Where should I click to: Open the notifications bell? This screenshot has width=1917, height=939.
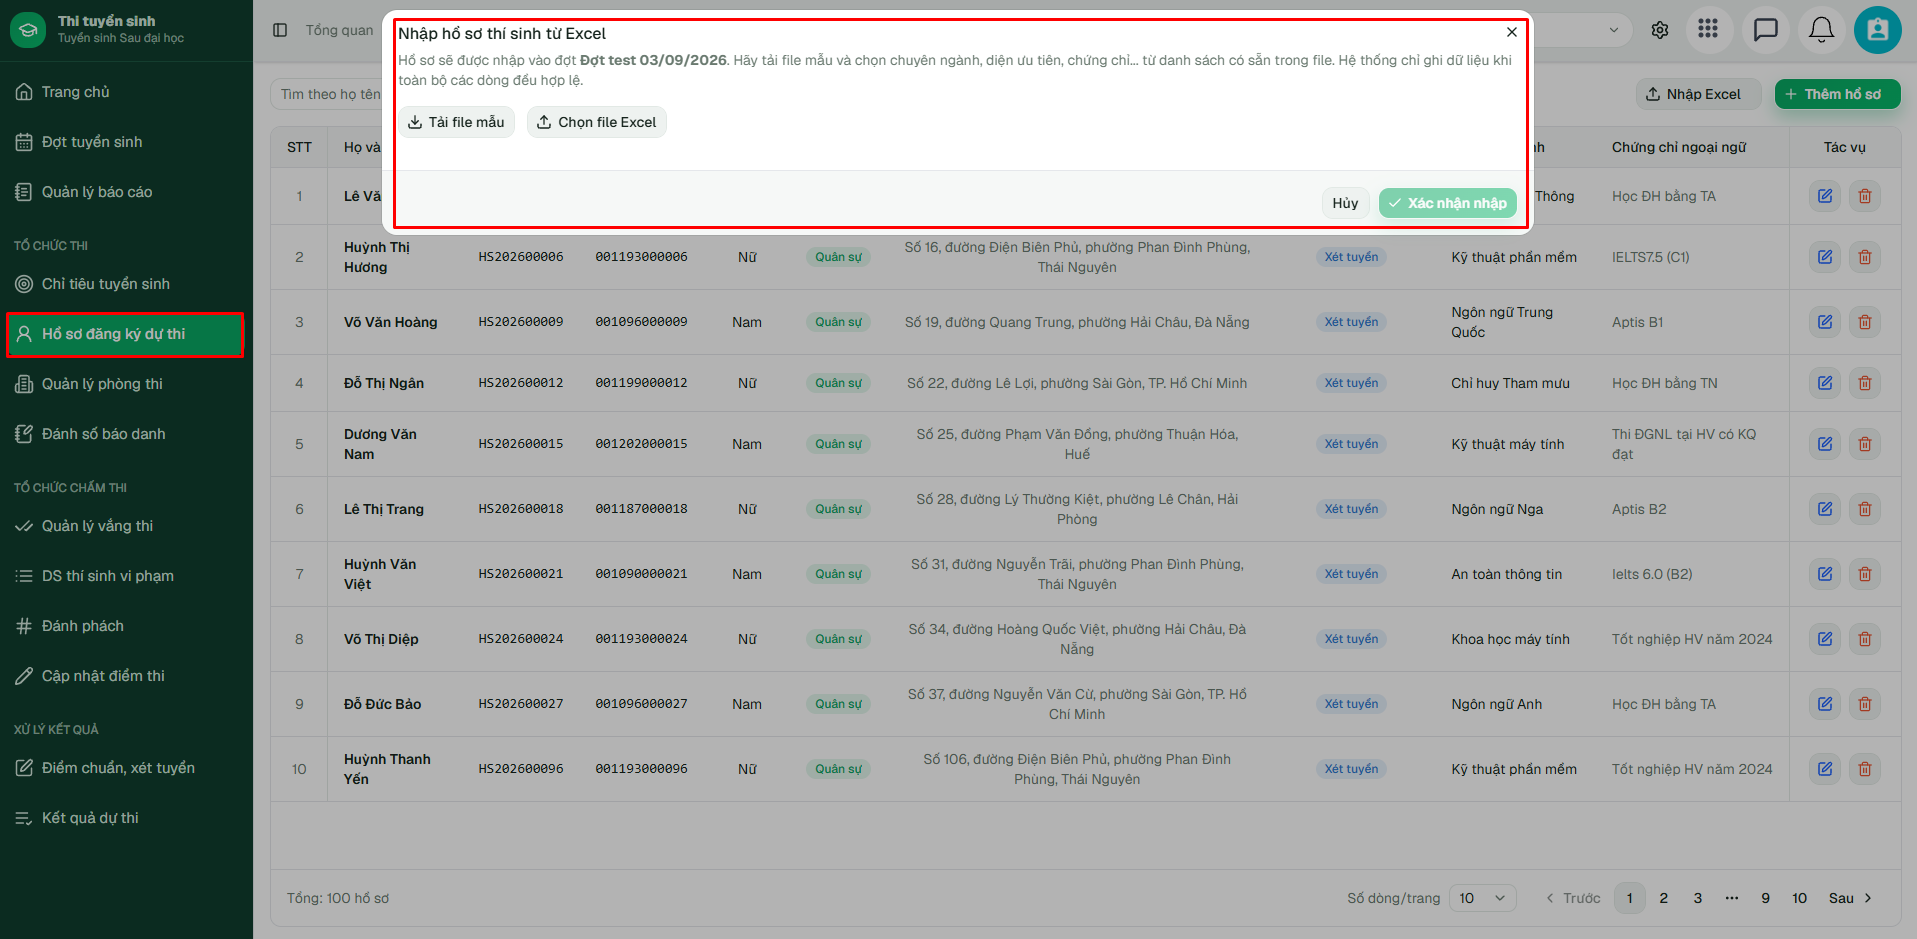click(x=1822, y=30)
